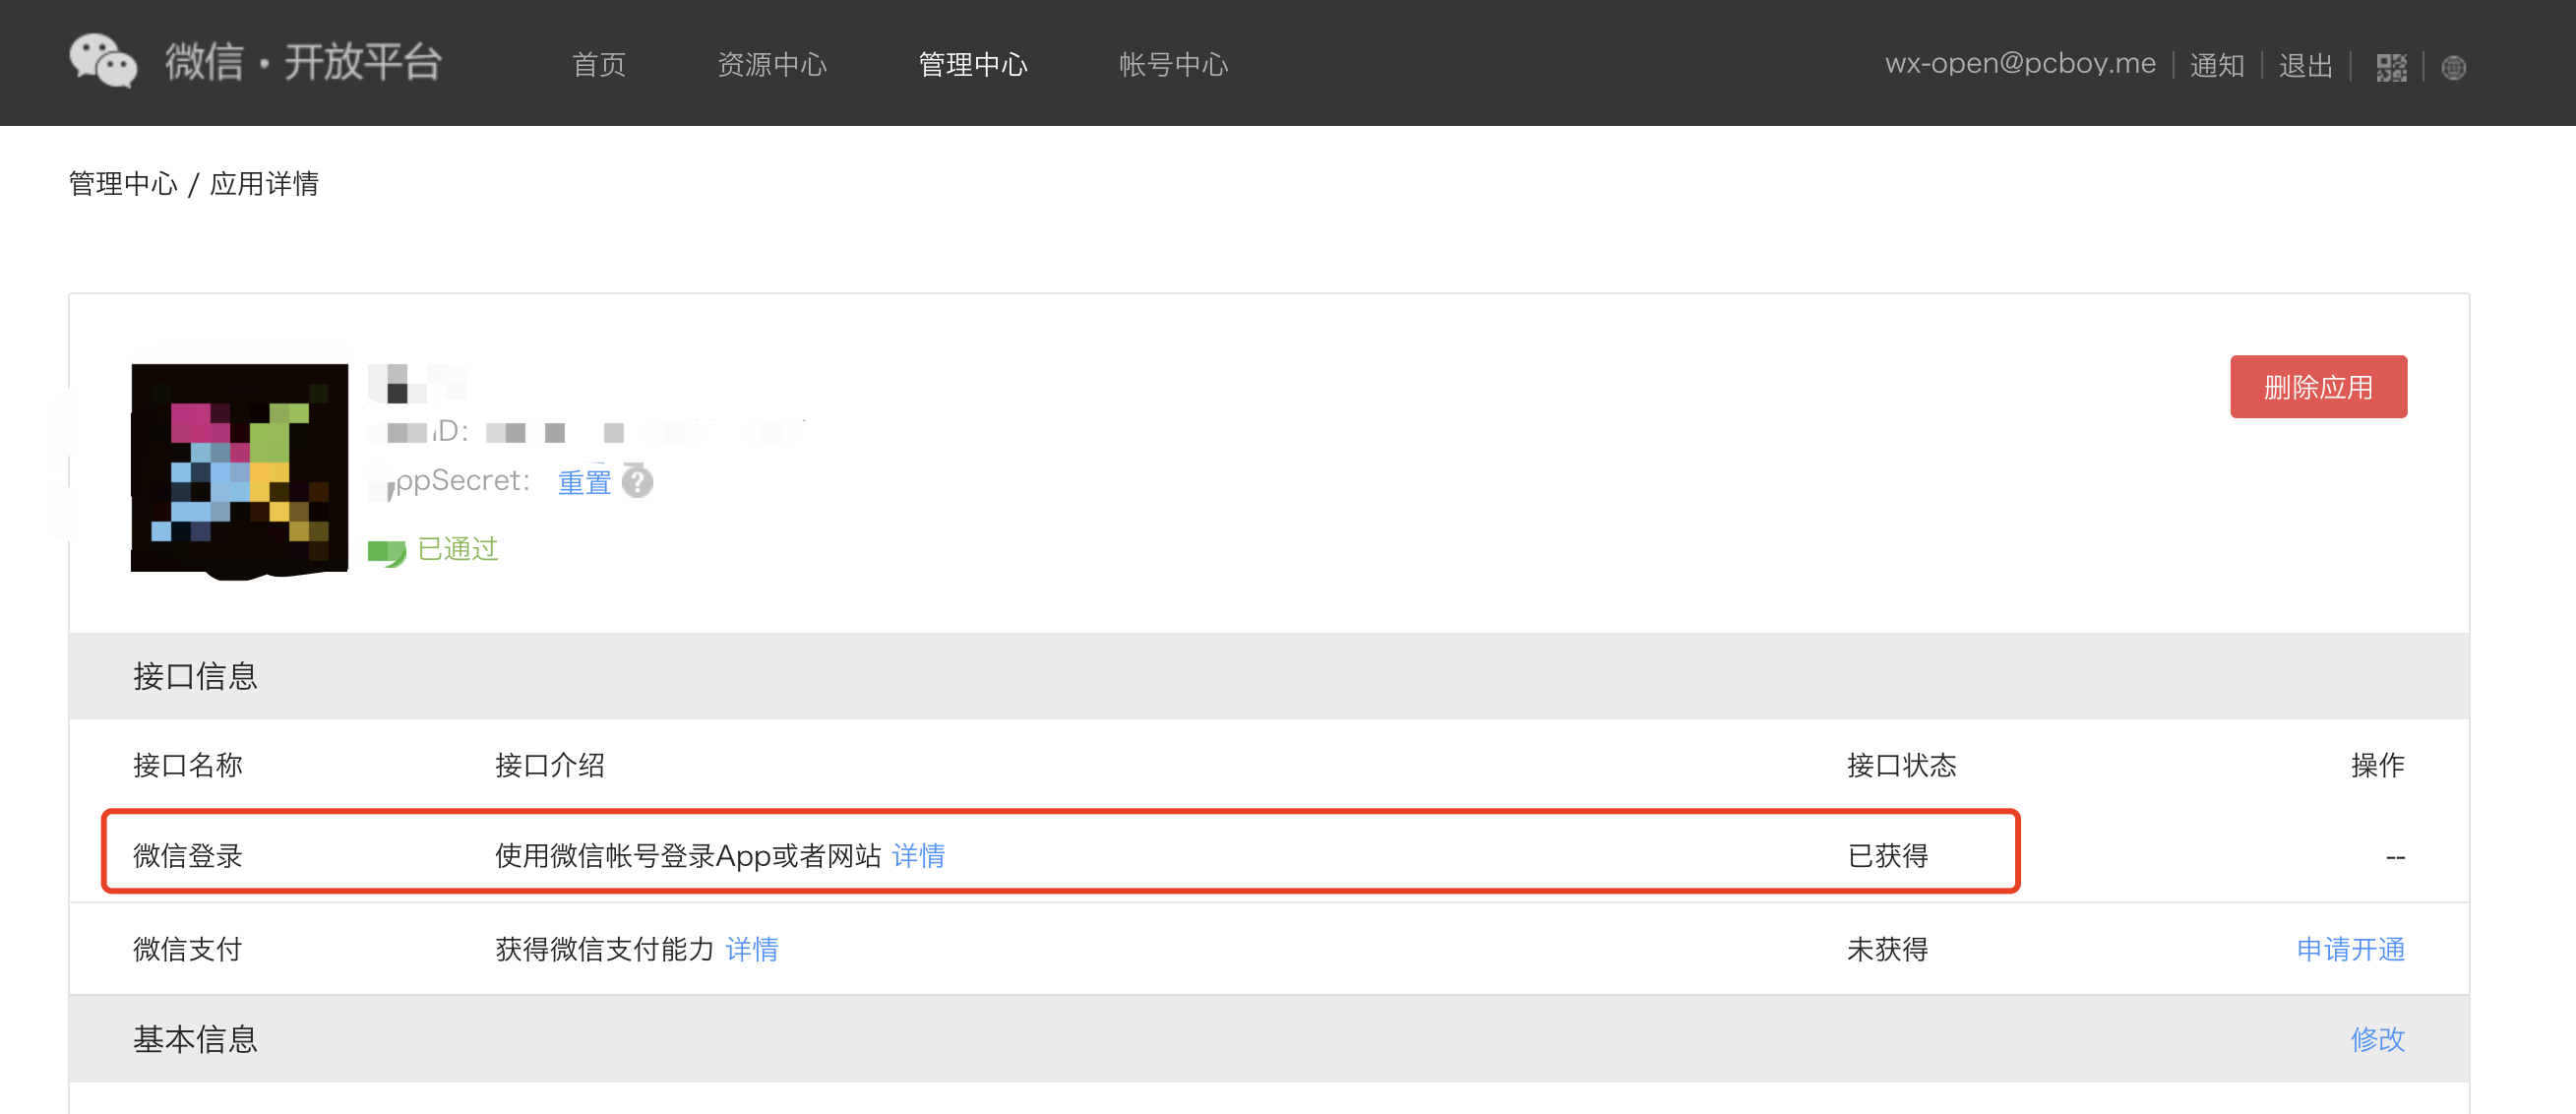Click the 重置 AppSecret link

pos(584,482)
